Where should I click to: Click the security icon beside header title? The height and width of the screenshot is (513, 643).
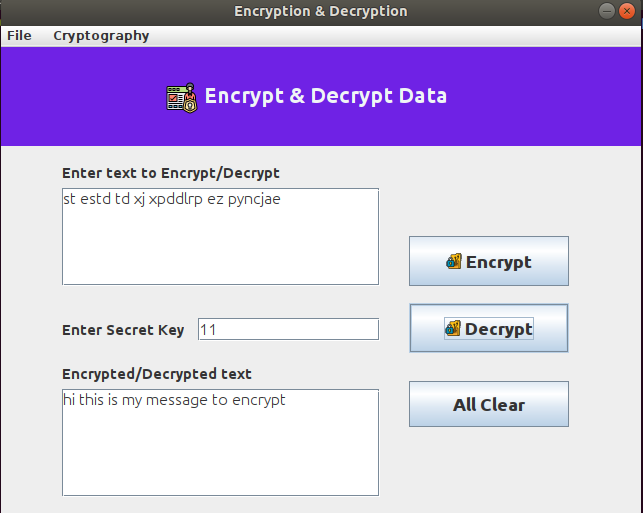coord(182,98)
